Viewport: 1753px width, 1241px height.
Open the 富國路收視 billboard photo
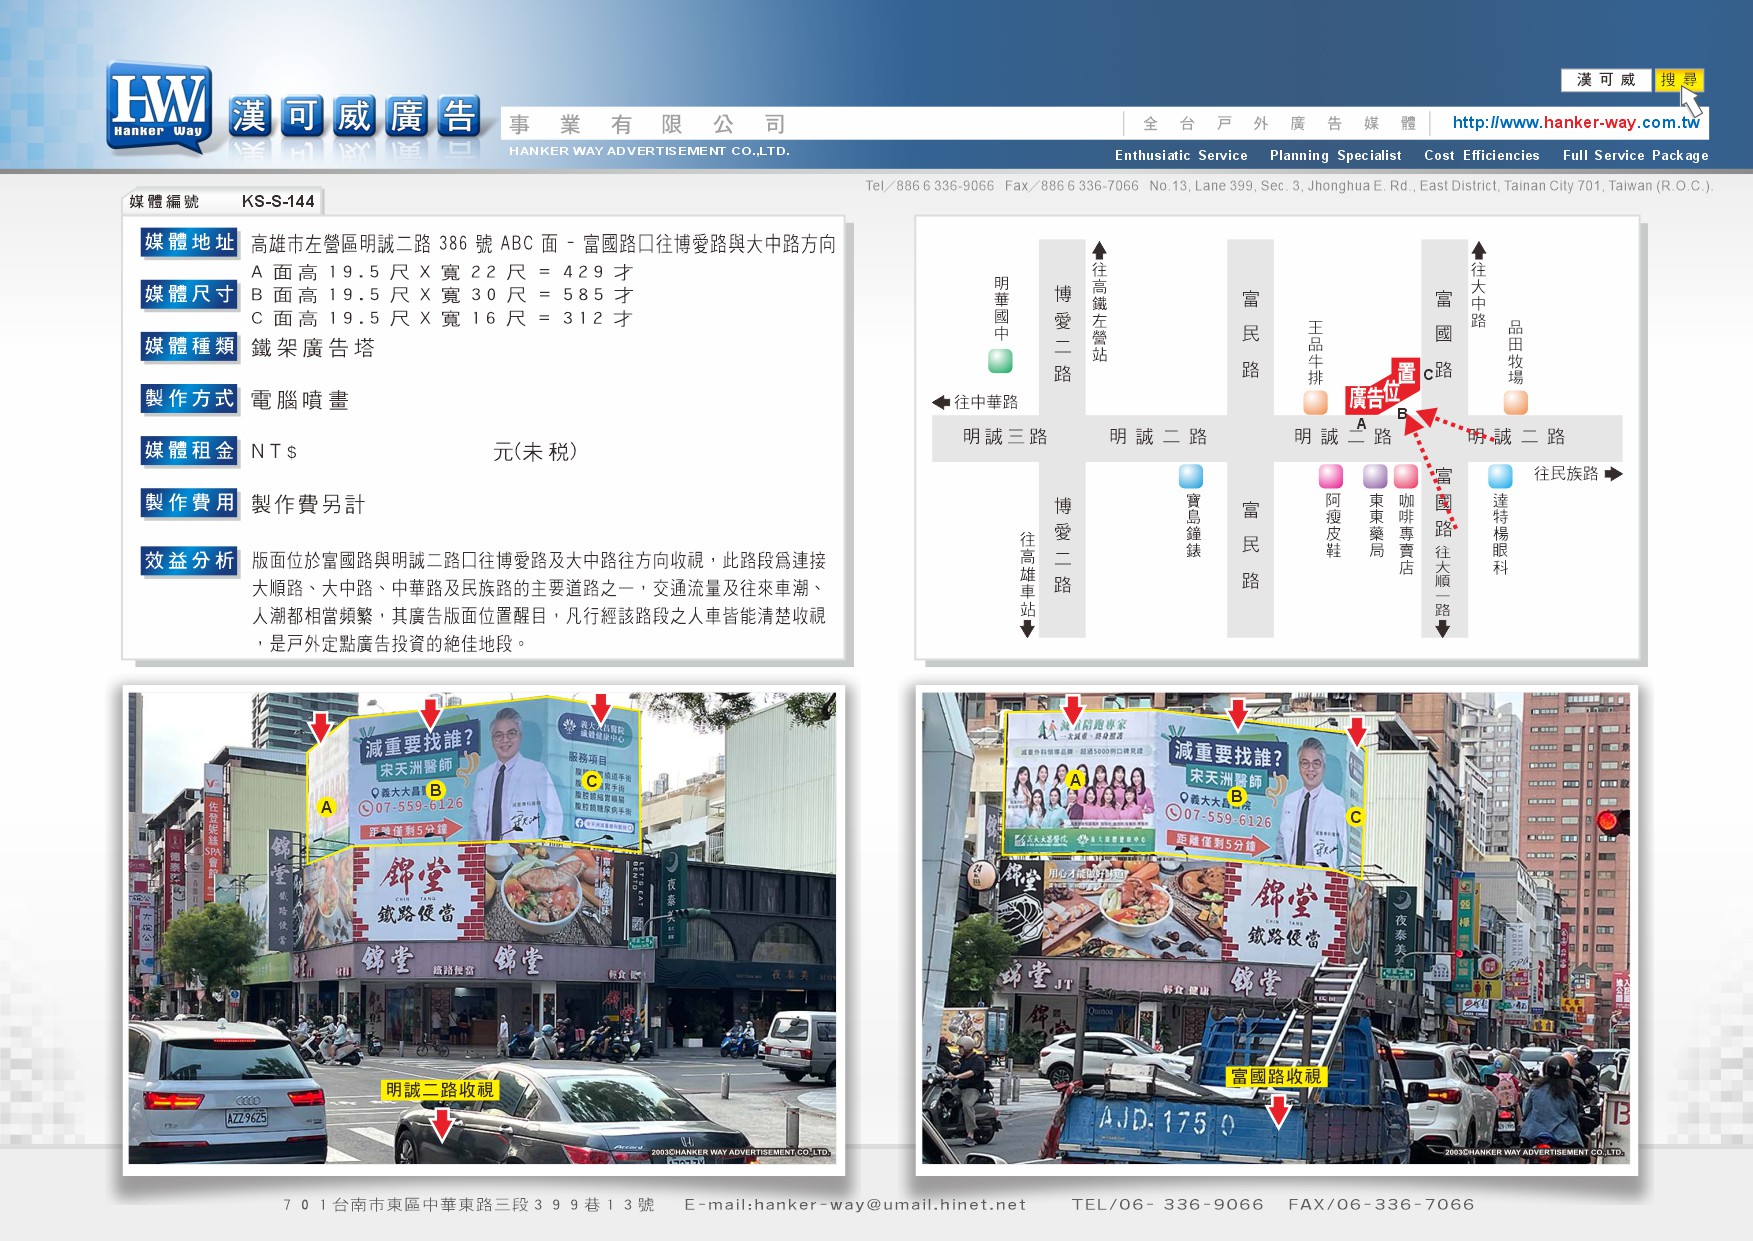(x=1276, y=928)
